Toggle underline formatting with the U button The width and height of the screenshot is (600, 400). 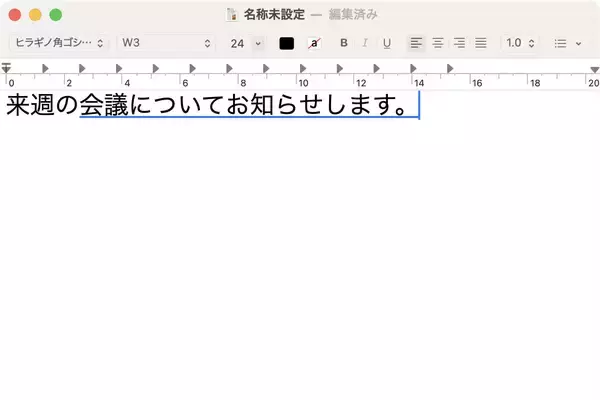pyautogui.click(x=386, y=44)
